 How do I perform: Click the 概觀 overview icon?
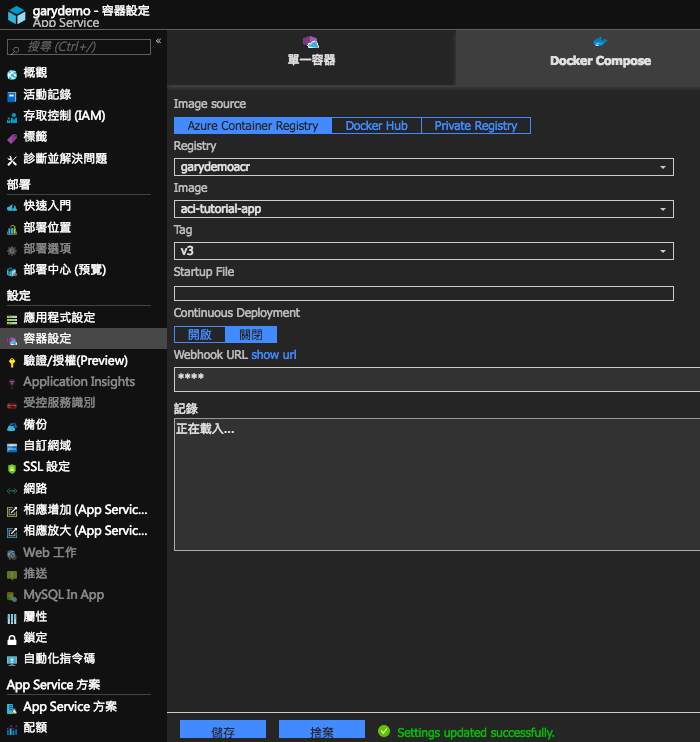pos(12,74)
